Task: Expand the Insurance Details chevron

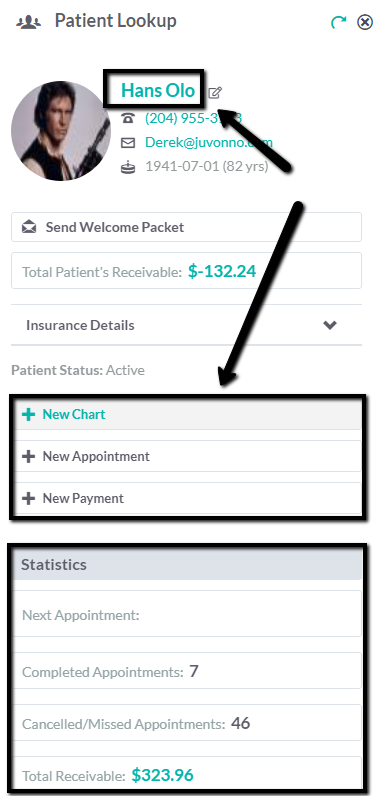Action: (330, 325)
